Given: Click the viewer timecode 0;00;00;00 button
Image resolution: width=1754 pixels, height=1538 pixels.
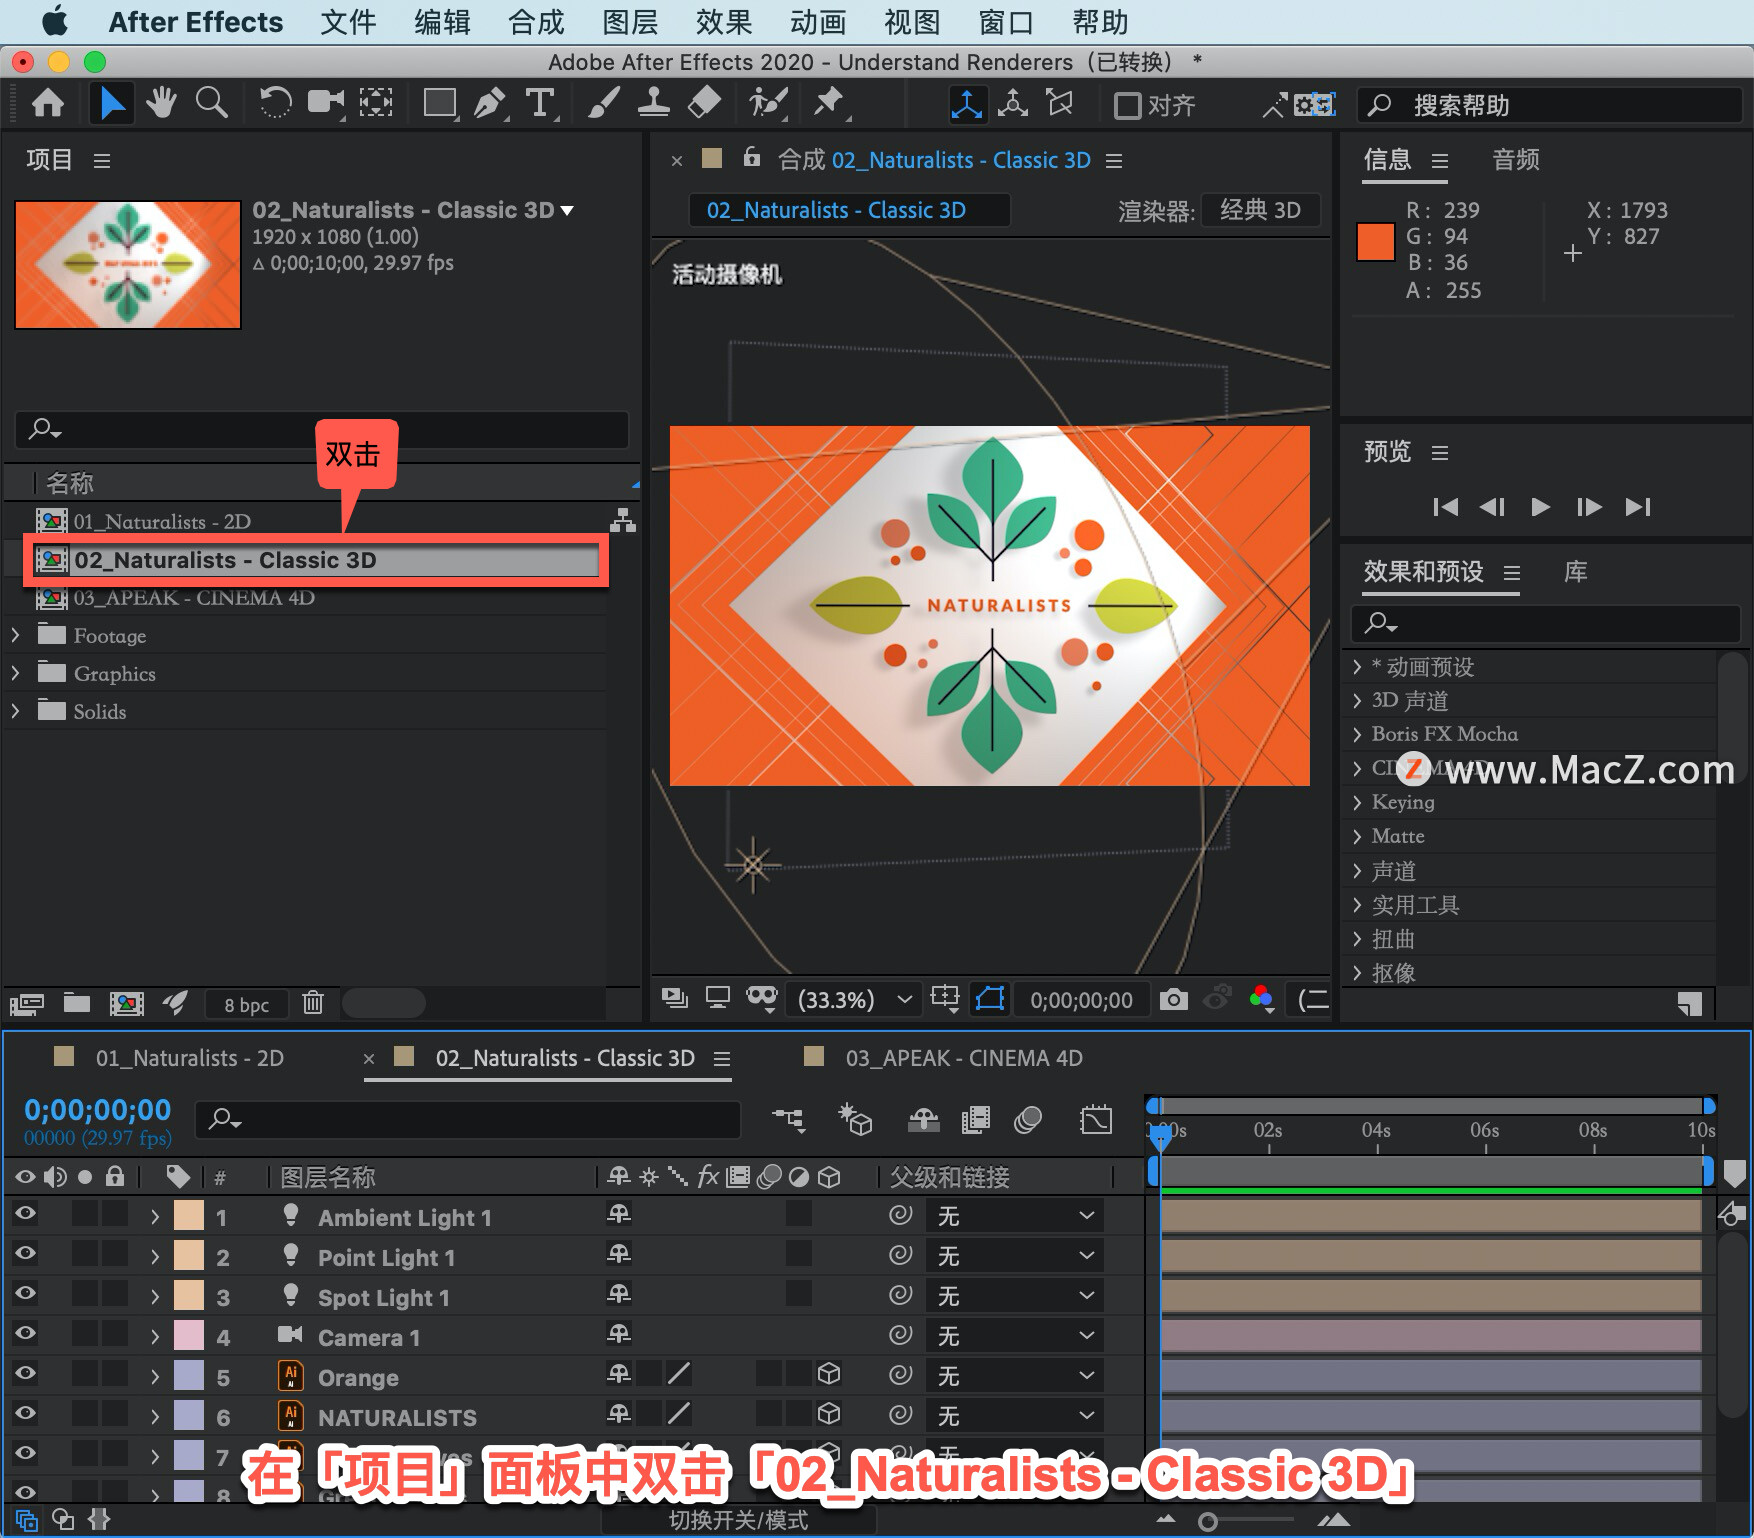Looking at the screenshot, I should point(1081,1000).
